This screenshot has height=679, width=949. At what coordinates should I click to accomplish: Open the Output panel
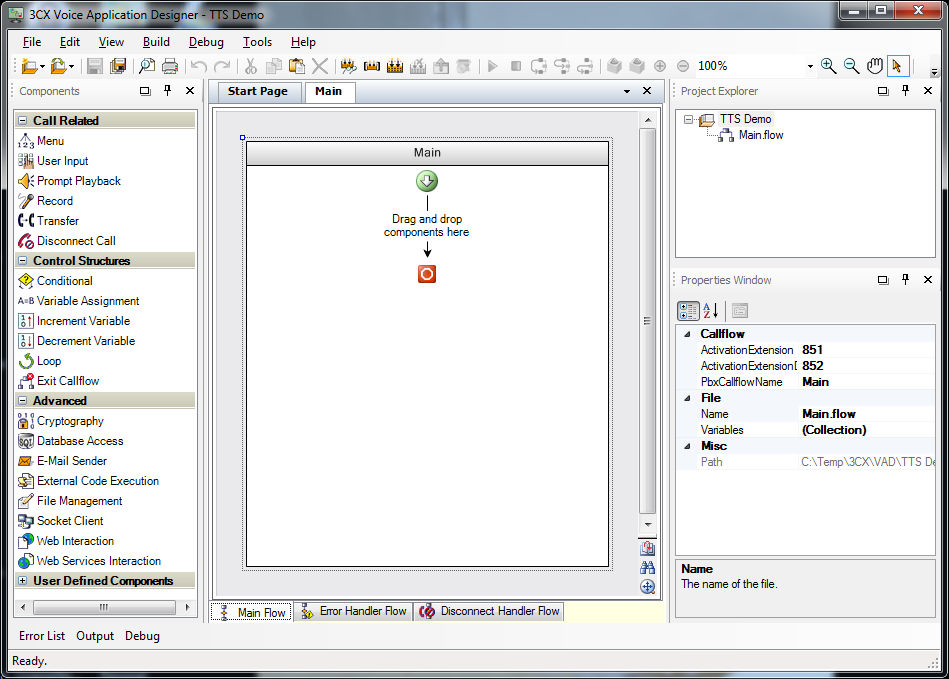(x=95, y=636)
